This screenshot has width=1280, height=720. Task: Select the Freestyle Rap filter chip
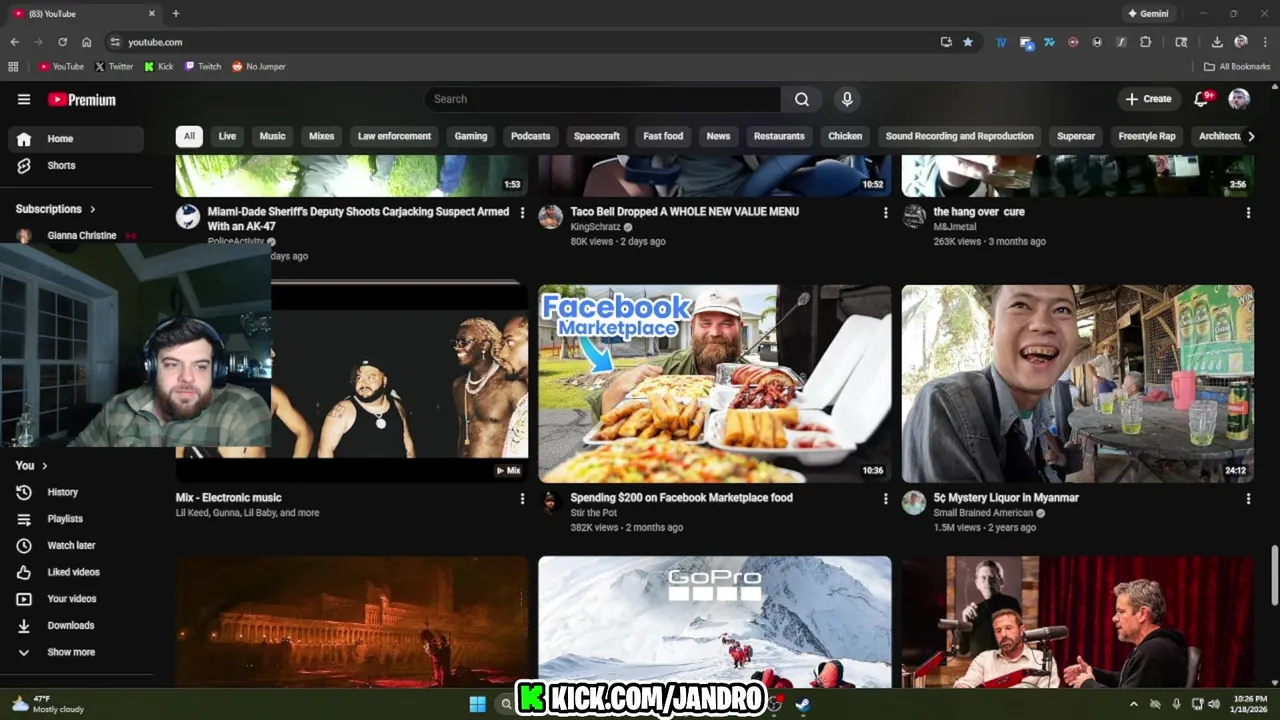1147,136
